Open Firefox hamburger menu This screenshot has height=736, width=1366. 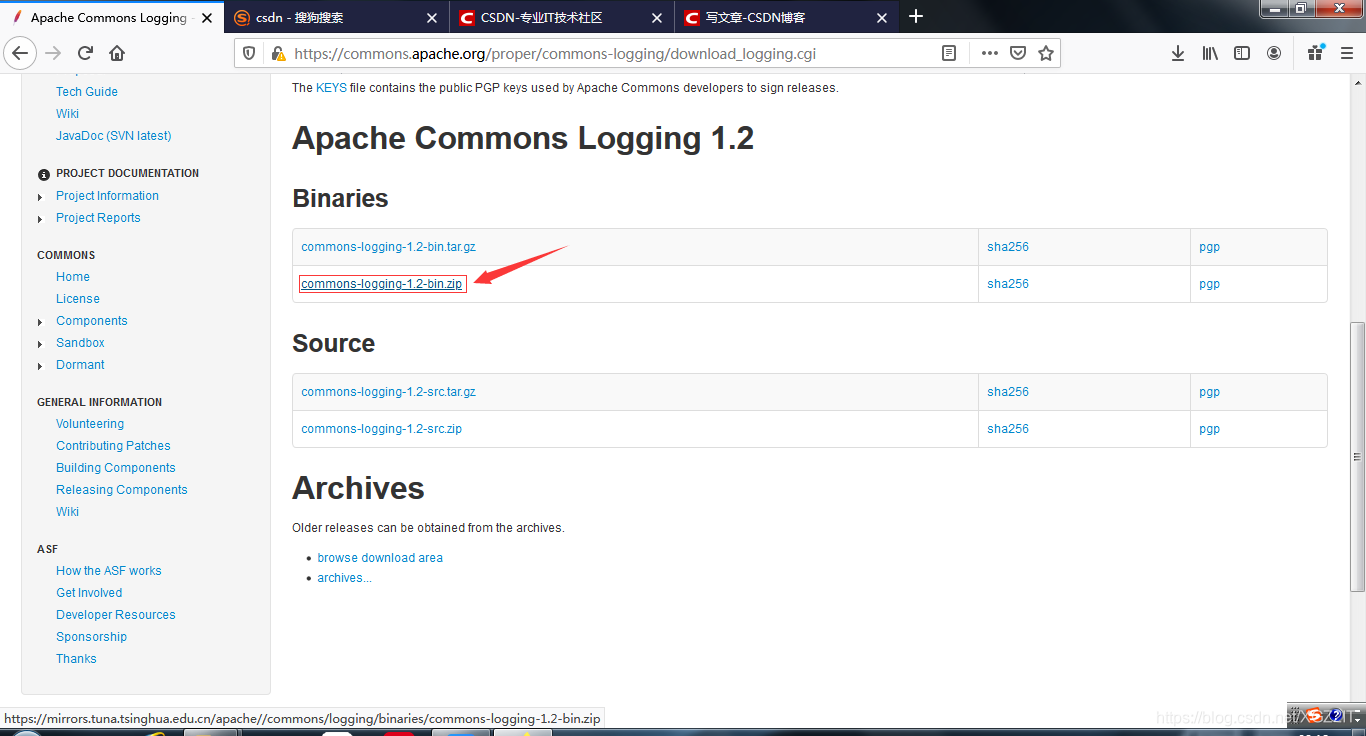(x=1346, y=53)
